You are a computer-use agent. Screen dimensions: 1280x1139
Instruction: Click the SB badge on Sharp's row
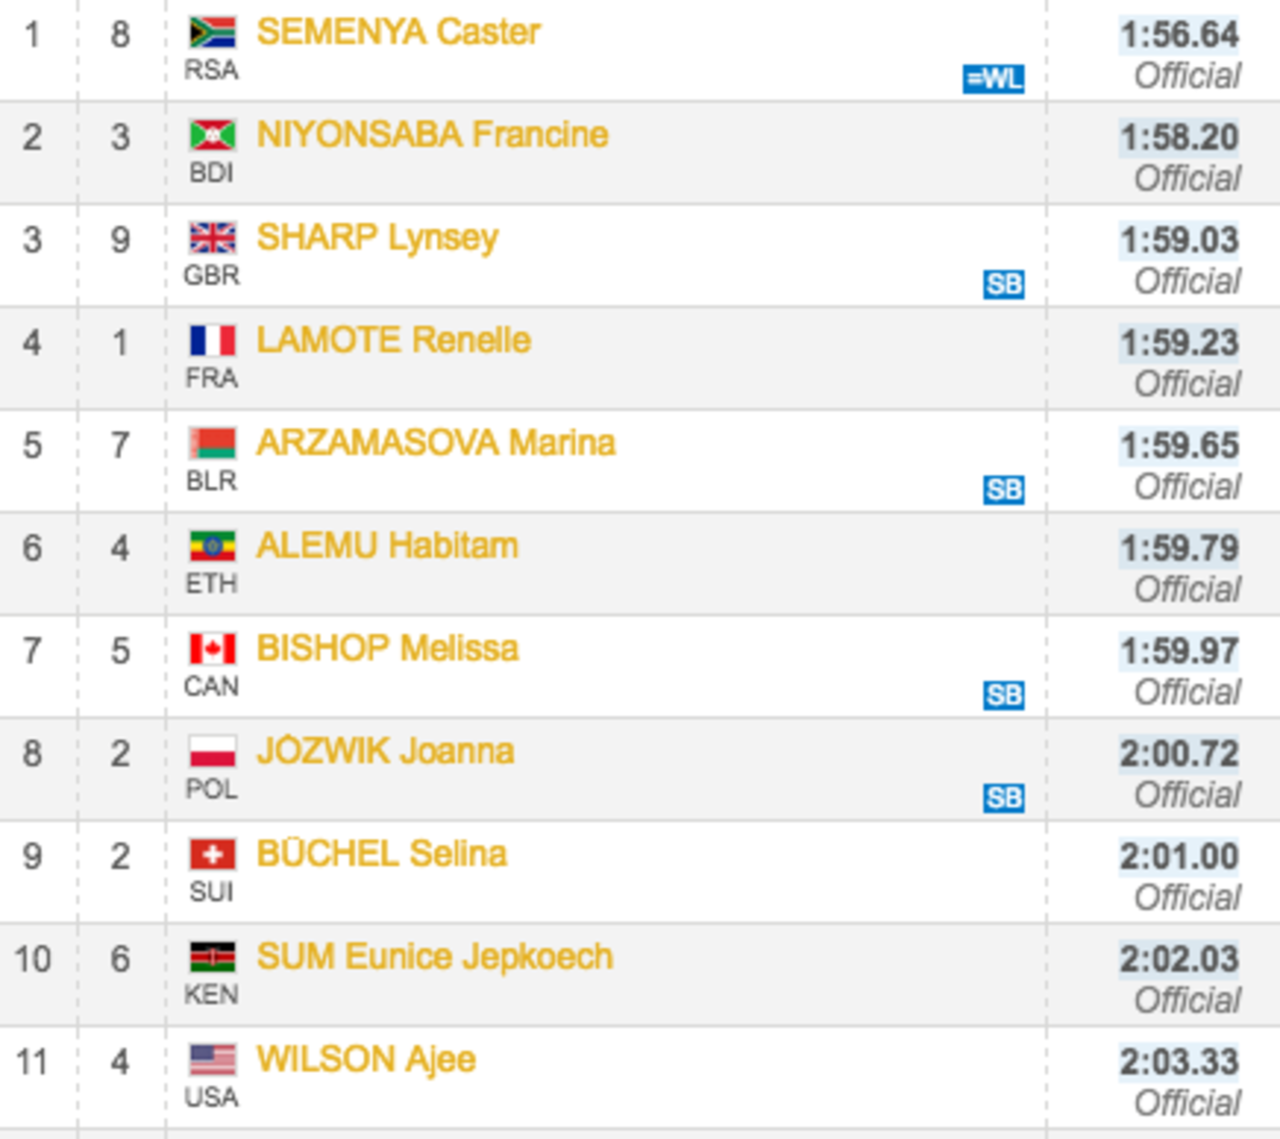(1004, 285)
